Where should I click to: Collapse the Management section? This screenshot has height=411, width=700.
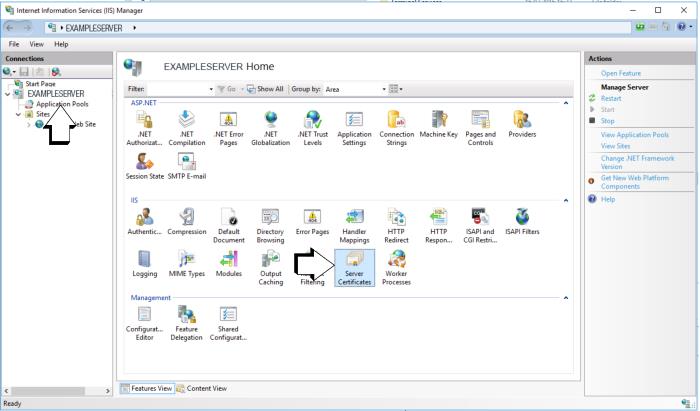coord(565,298)
